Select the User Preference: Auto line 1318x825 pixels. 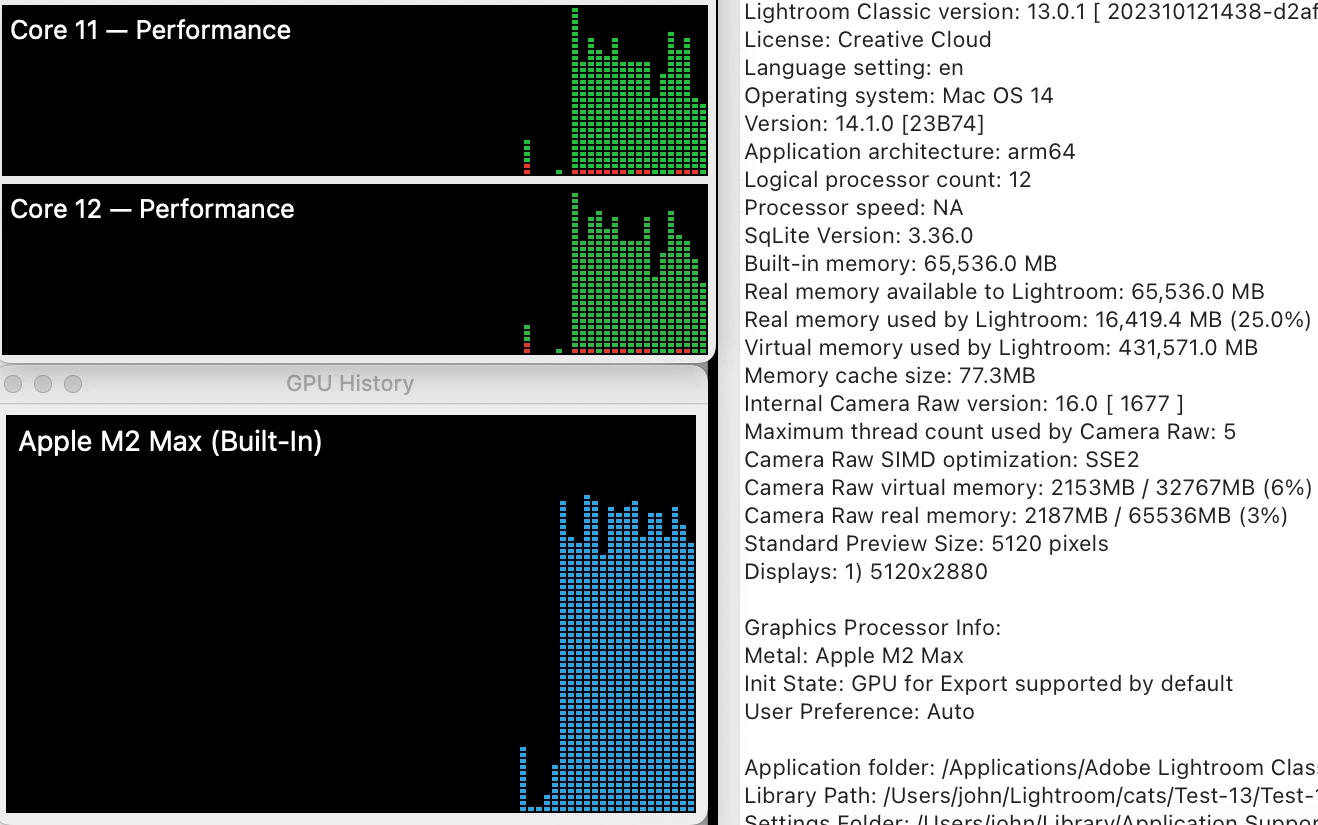point(860,712)
